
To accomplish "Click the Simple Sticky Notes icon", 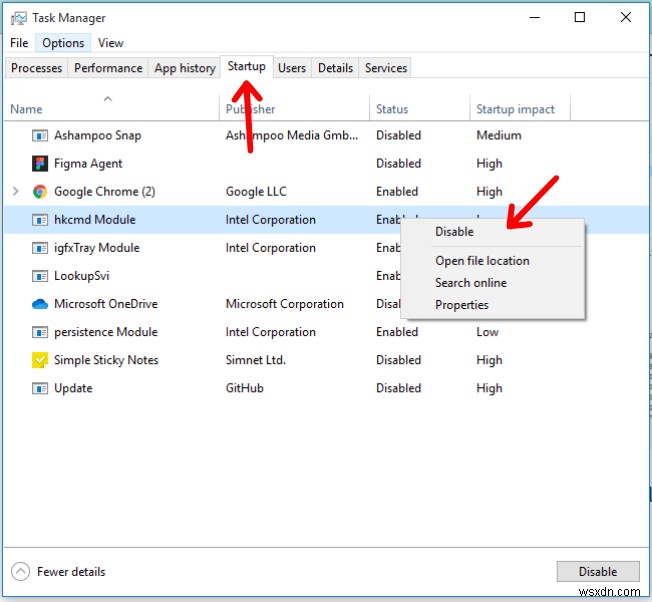I will click(x=40, y=360).
